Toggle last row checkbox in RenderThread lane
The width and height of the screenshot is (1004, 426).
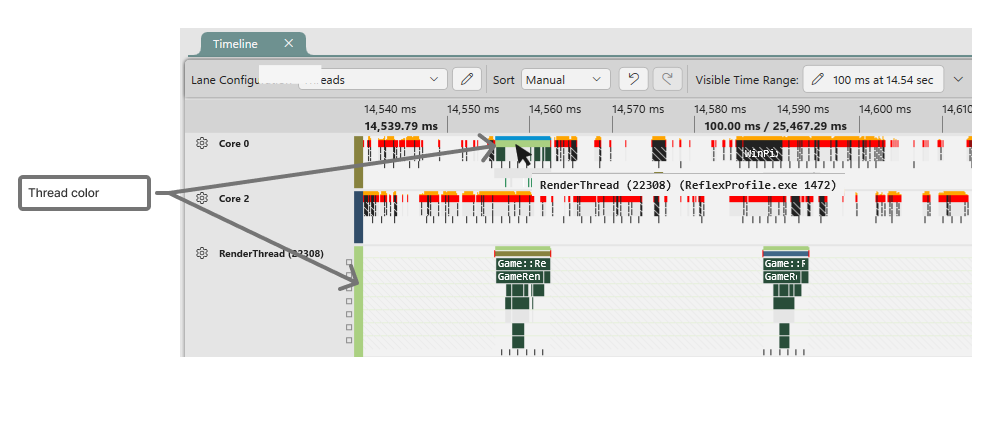tap(349, 340)
